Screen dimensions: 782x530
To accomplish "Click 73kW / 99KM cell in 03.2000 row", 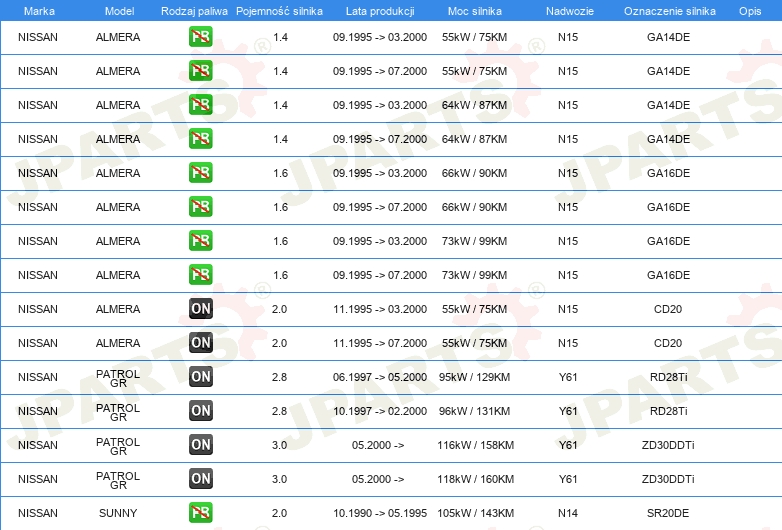I will point(474,241).
